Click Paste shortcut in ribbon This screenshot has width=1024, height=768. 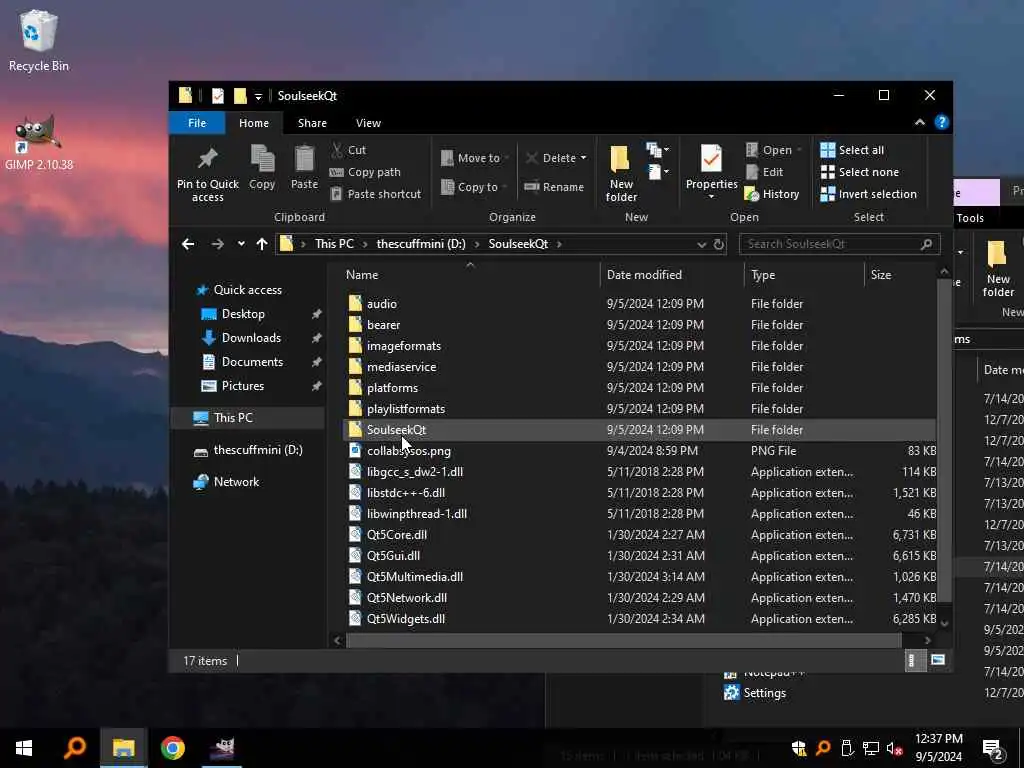tap(376, 194)
